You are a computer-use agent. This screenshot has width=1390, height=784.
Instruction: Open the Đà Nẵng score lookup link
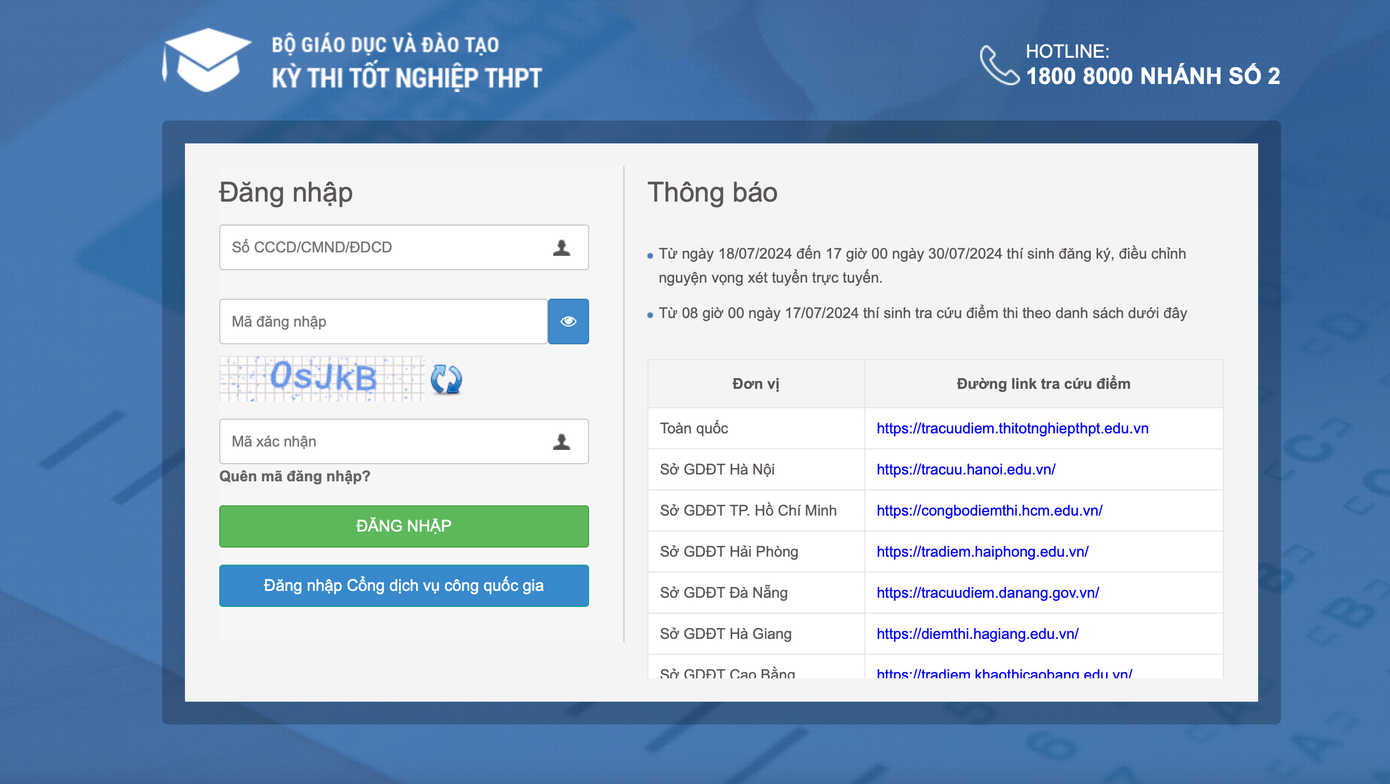pos(987,593)
